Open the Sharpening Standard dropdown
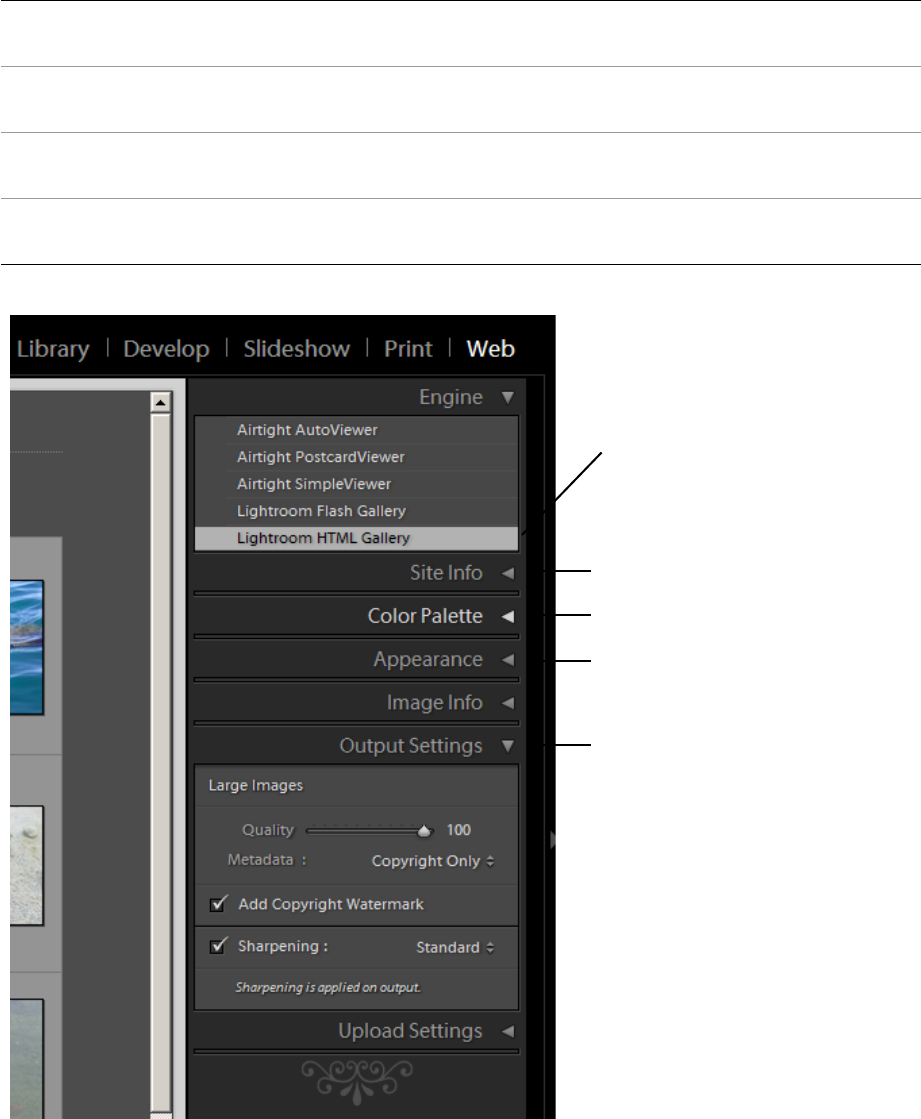The height and width of the screenshot is (1119, 921). (455, 948)
